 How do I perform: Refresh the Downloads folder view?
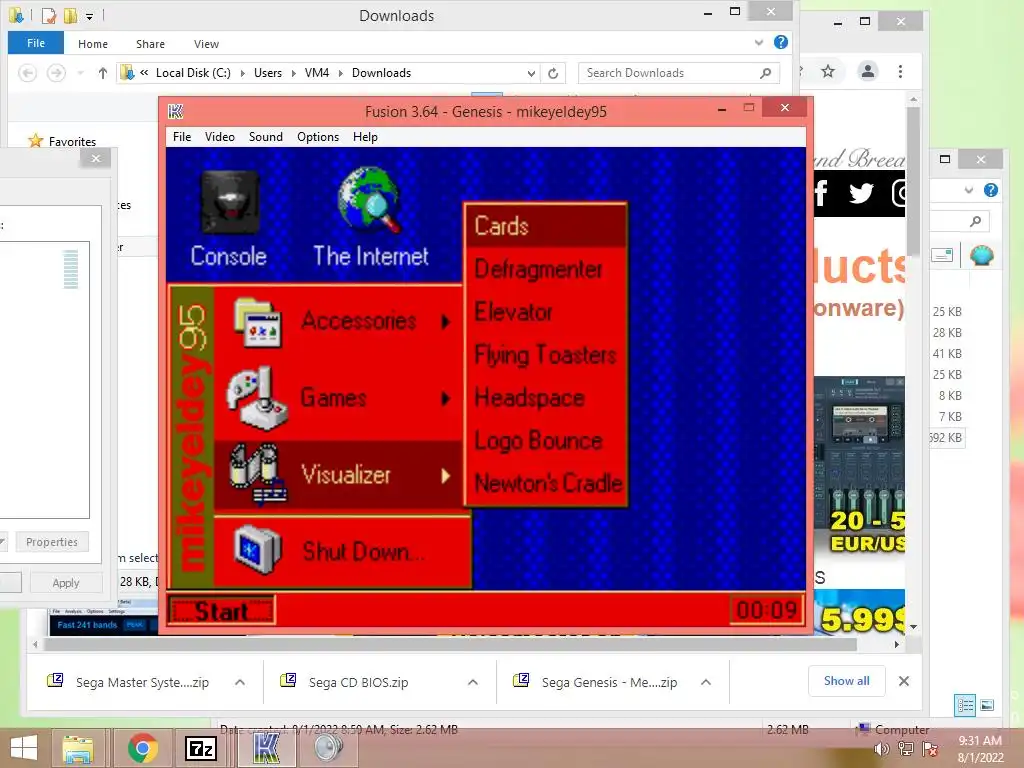(553, 73)
